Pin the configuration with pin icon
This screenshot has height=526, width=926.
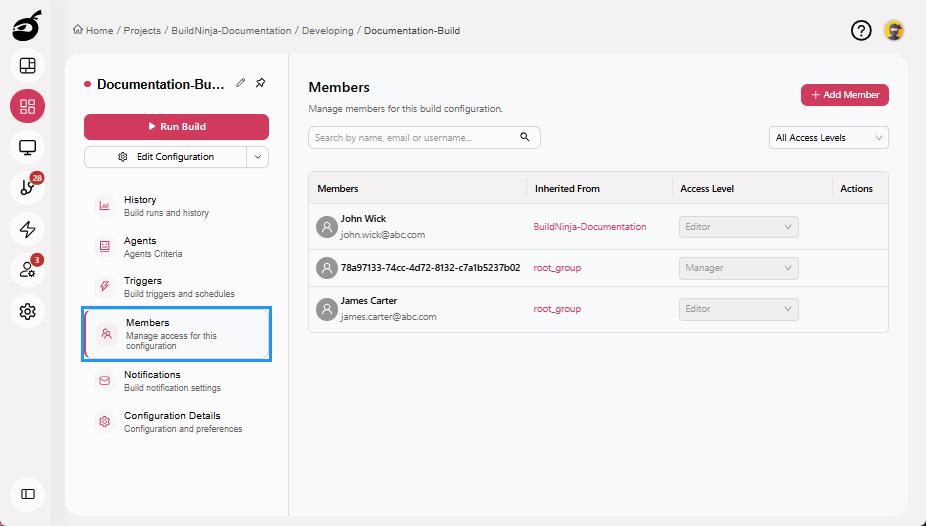pos(260,83)
